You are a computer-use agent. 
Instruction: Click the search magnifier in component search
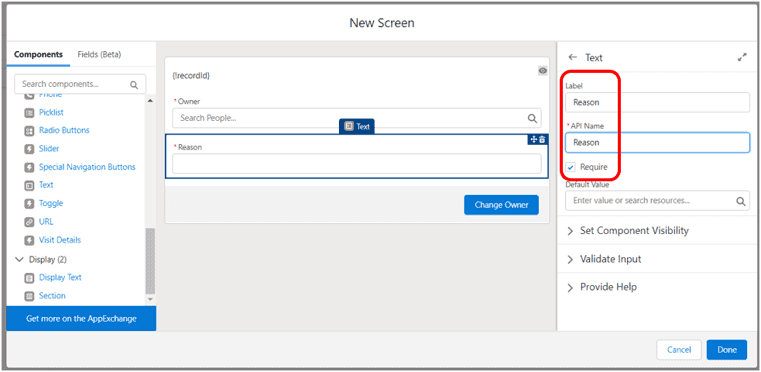coord(134,85)
